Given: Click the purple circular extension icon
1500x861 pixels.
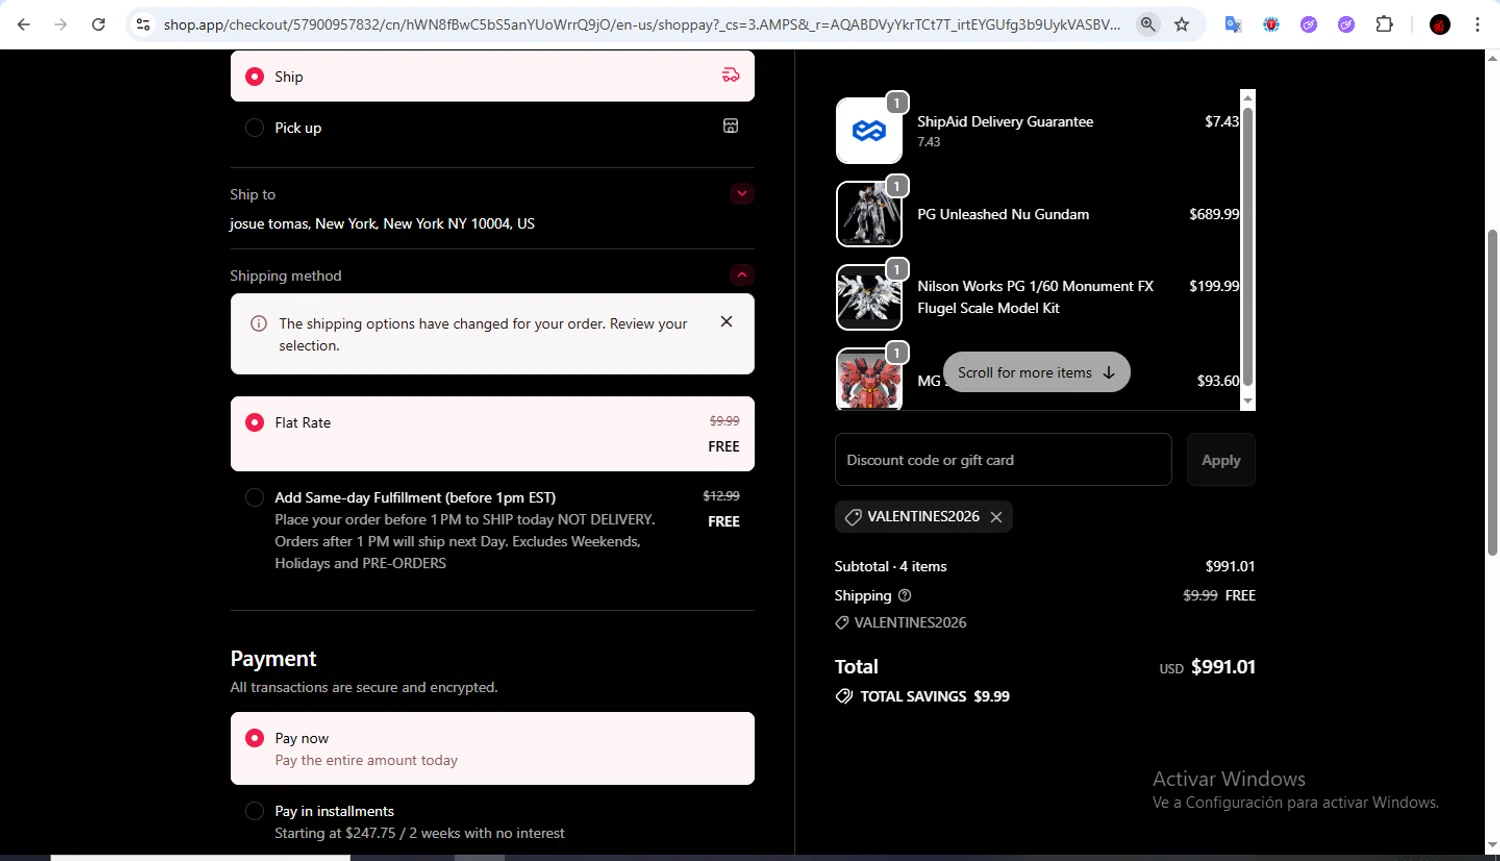Looking at the screenshot, I should [1309, 24].
